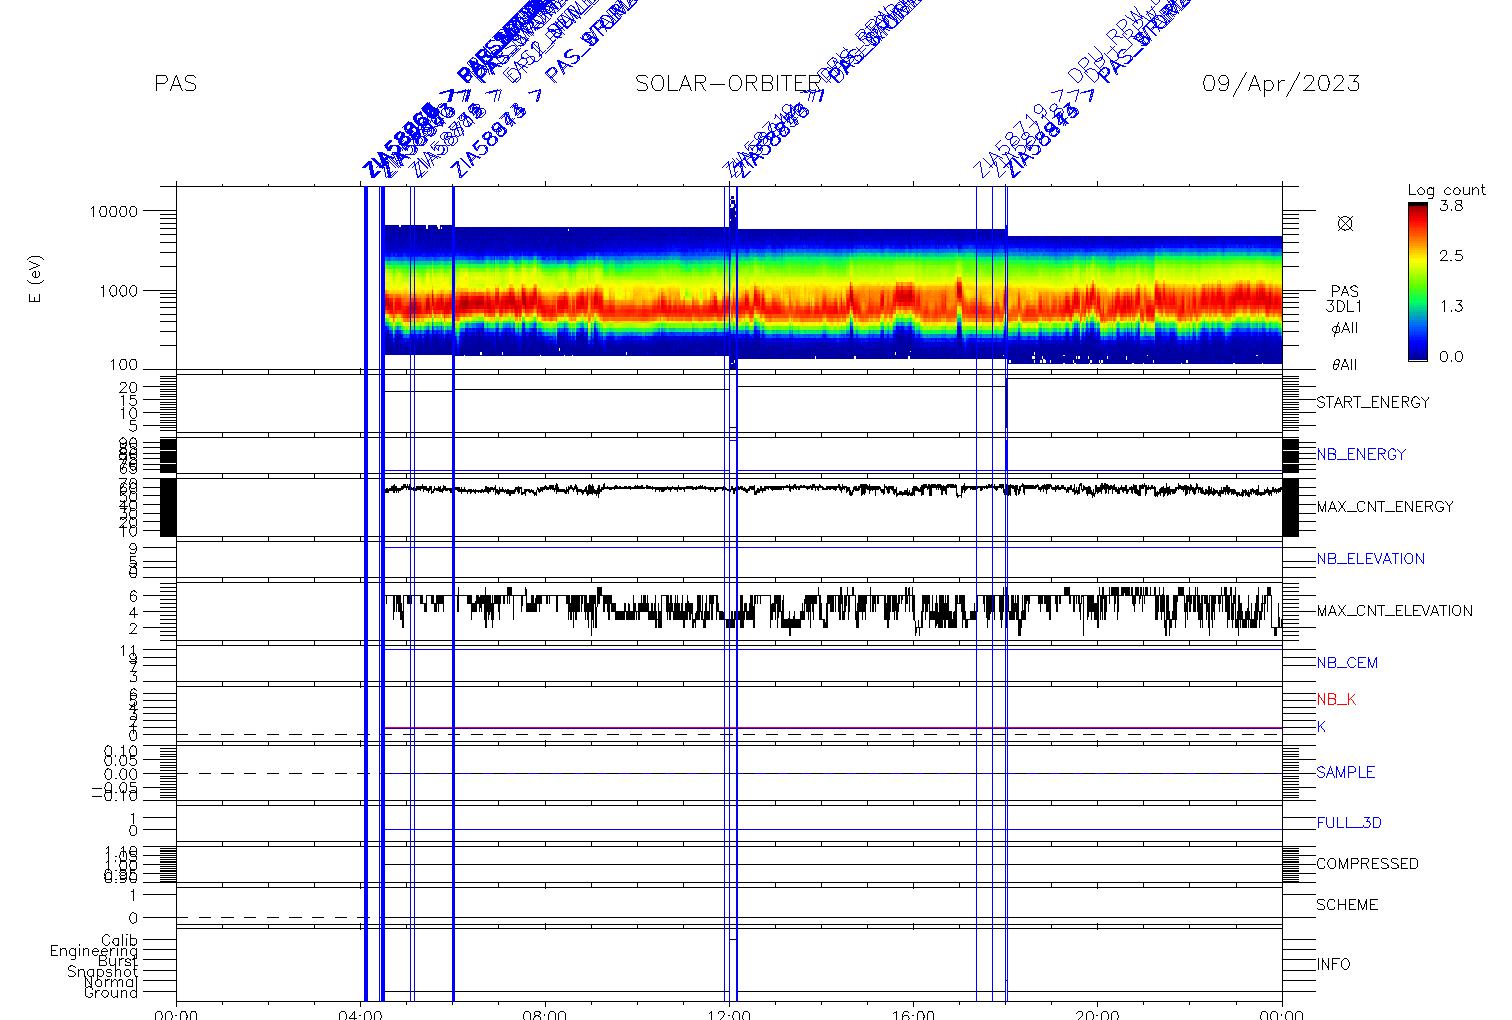The width and height of the screenshot is (1512, 1020).
Task: Click the INFO panel label
Action: coord(1333,965)
